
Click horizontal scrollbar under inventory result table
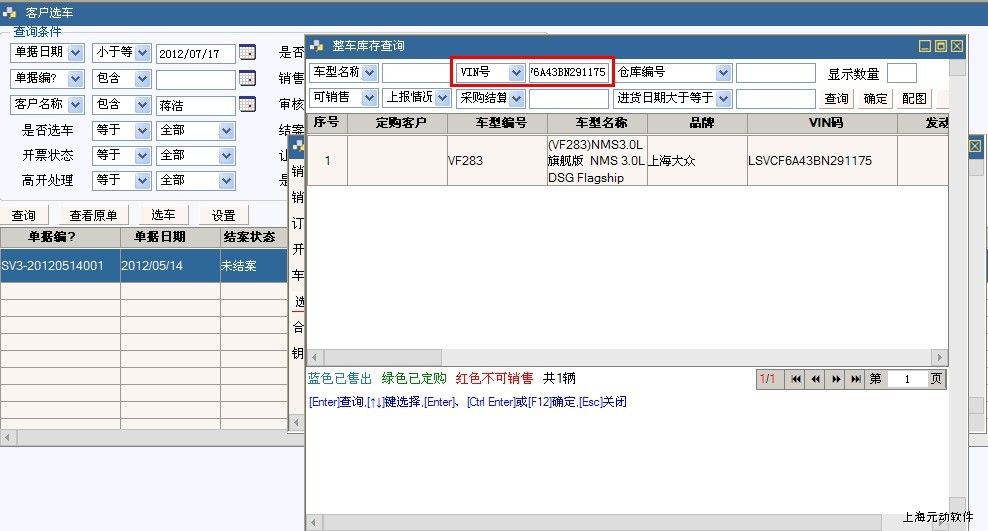coord(626,358)
